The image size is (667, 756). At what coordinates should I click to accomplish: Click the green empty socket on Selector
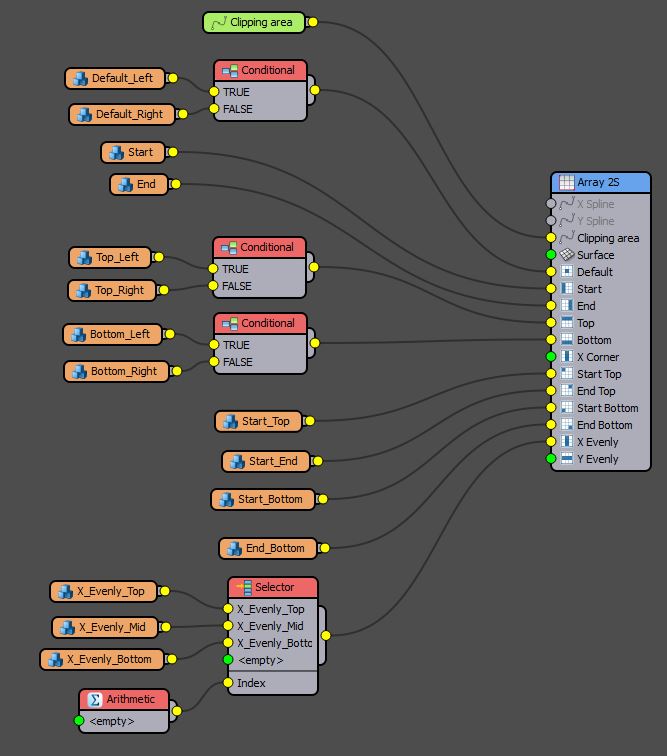(x=228, y=660)
